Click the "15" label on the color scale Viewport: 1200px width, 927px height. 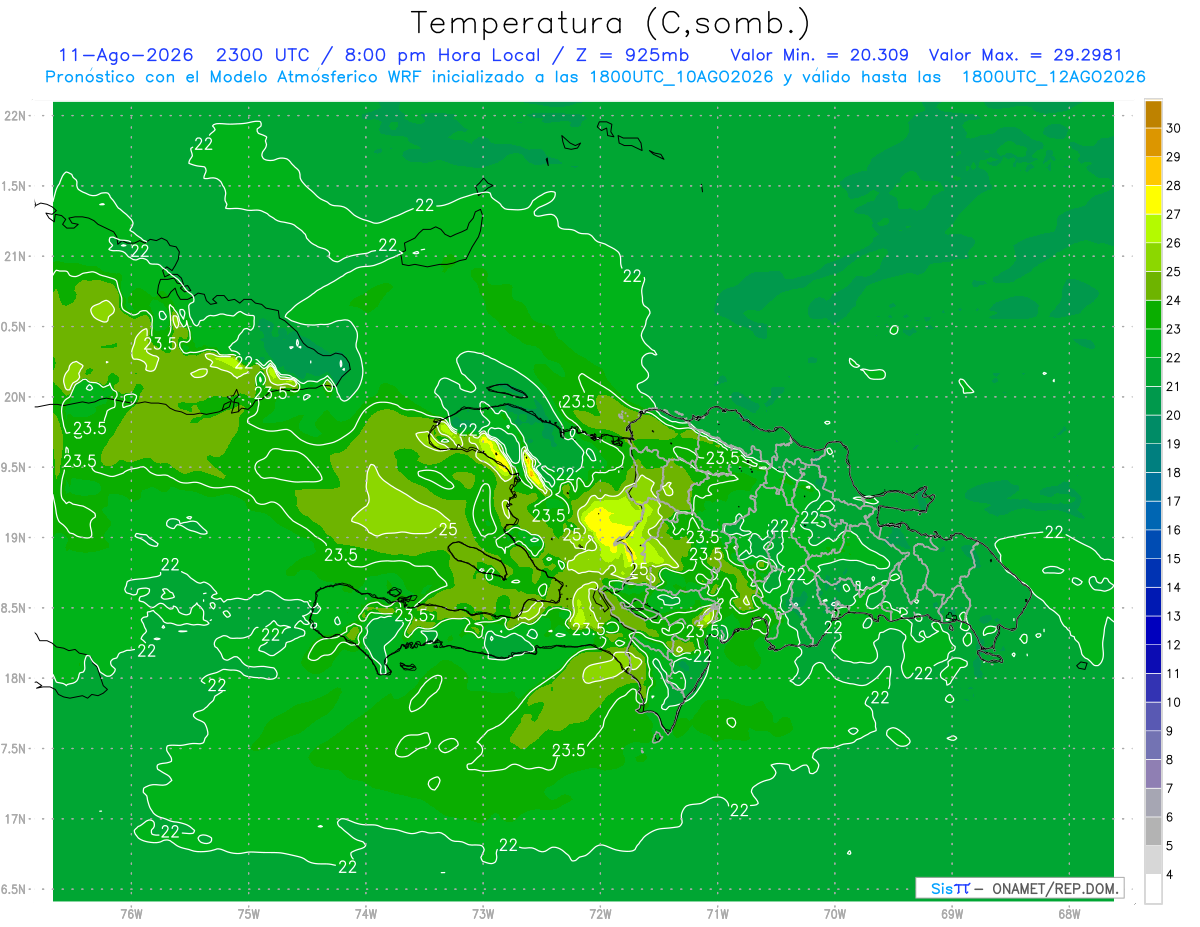[1173, 559]
